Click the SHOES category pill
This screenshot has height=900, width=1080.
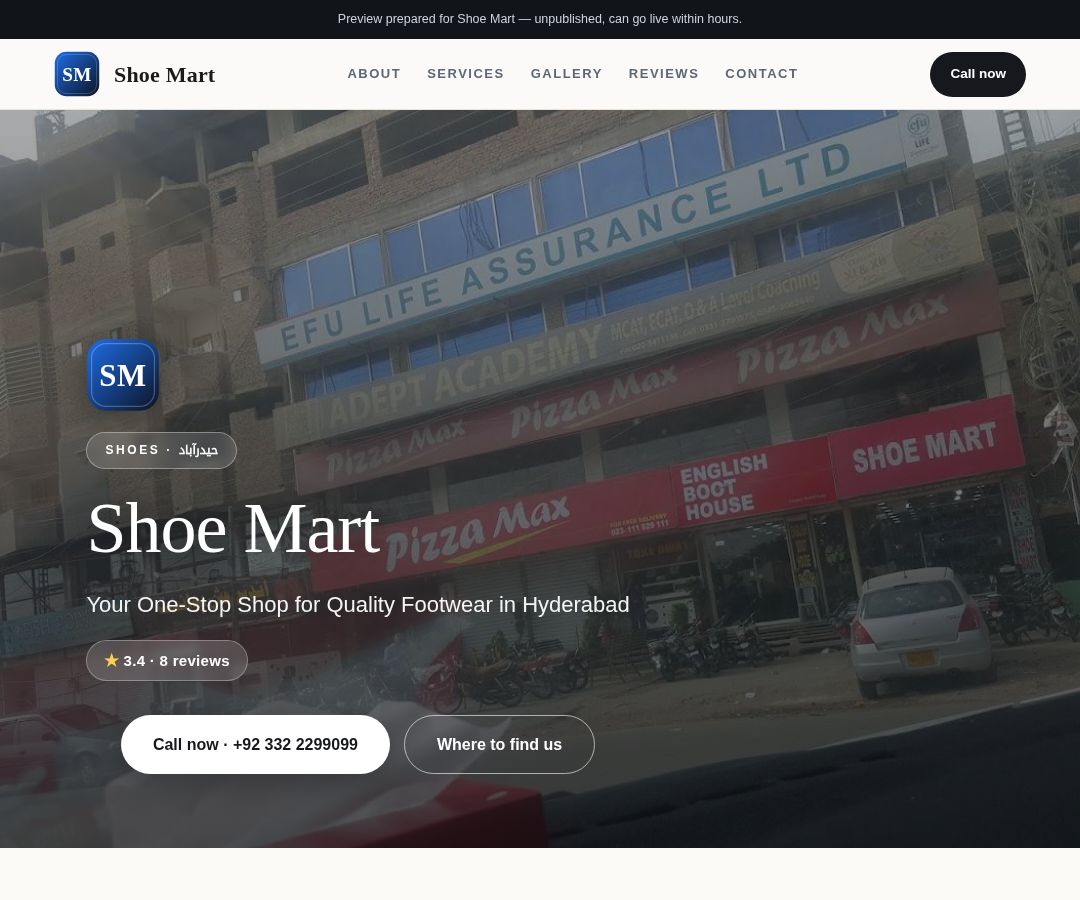pyautogui.click(x=161, y=450)
